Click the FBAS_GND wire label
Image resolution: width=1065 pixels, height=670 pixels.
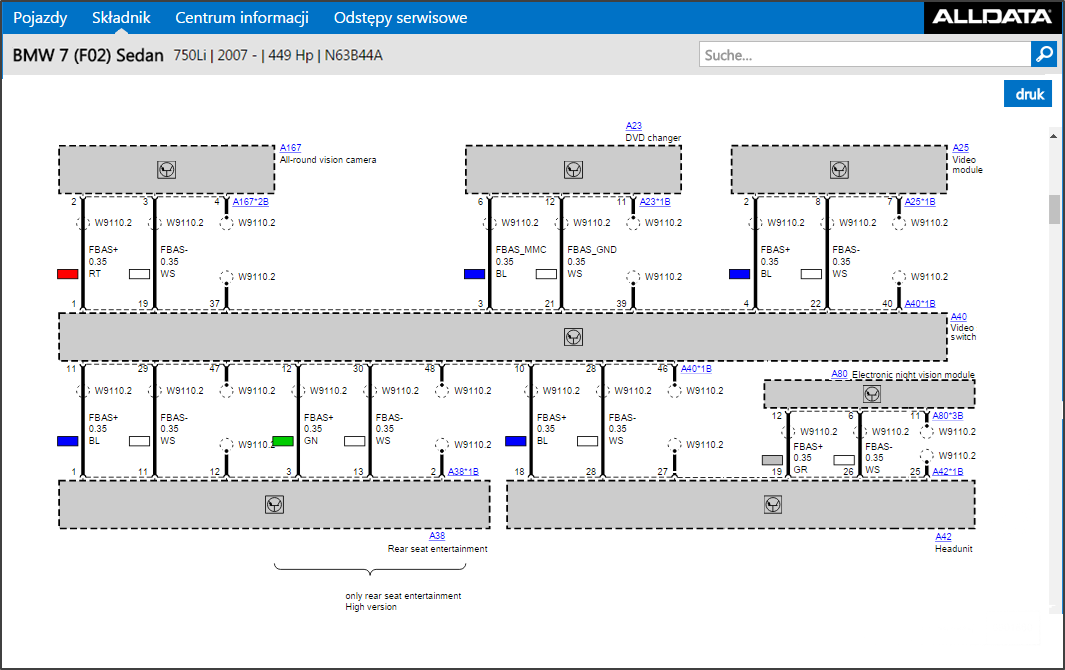point(592,249)
